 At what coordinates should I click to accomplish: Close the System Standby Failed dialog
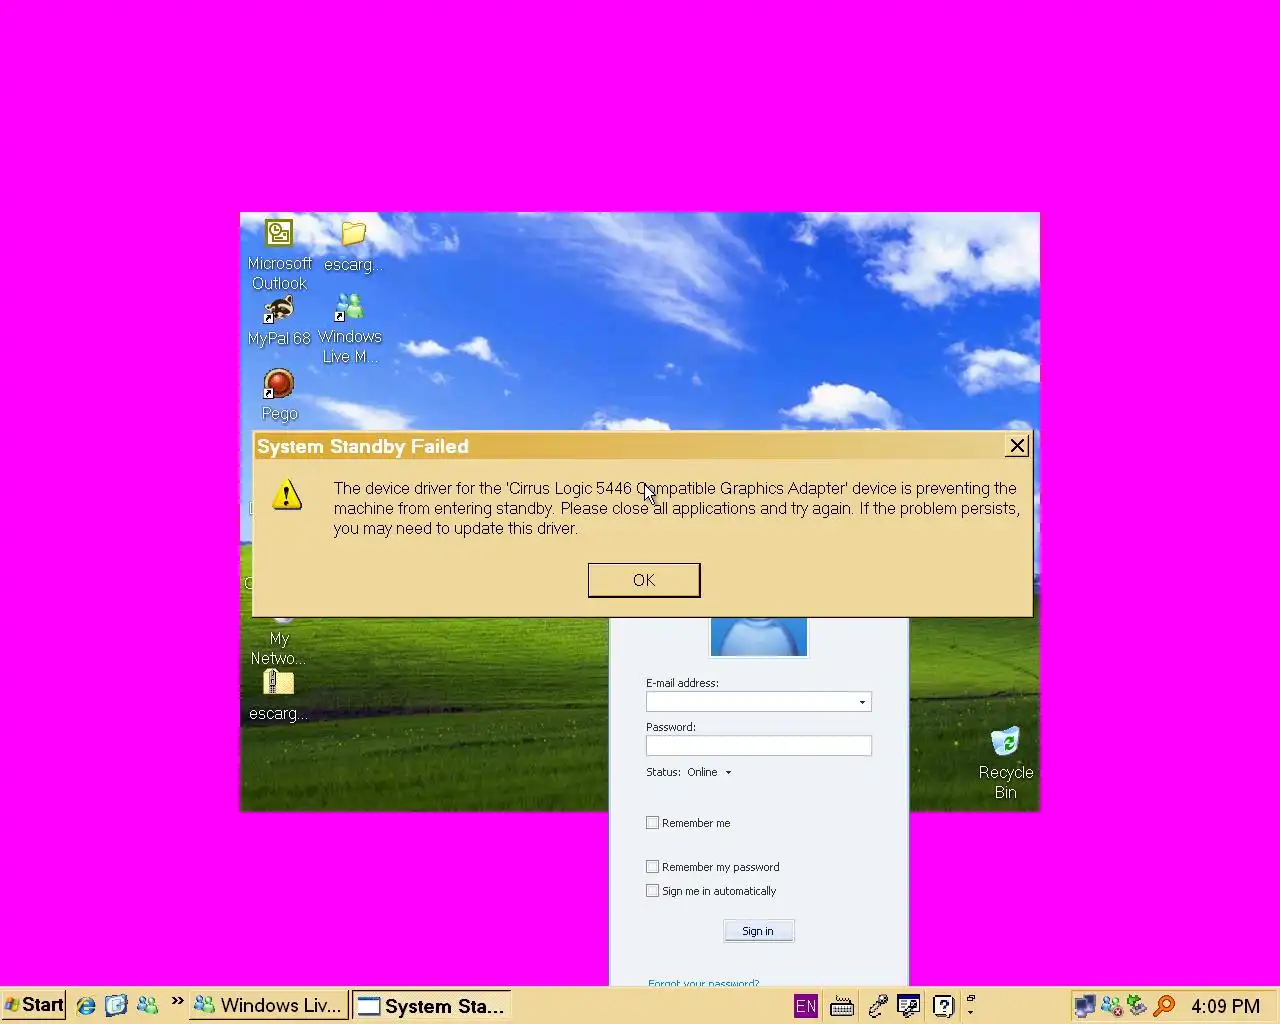pyautogui.click(x=1017, y=446)
